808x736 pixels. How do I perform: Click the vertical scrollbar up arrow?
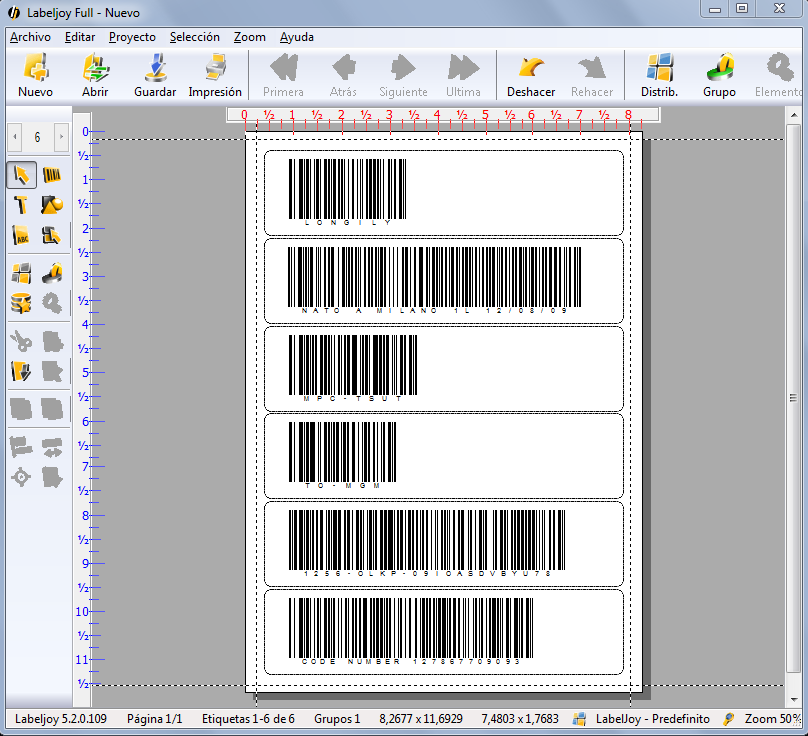[x=794, y=115]
